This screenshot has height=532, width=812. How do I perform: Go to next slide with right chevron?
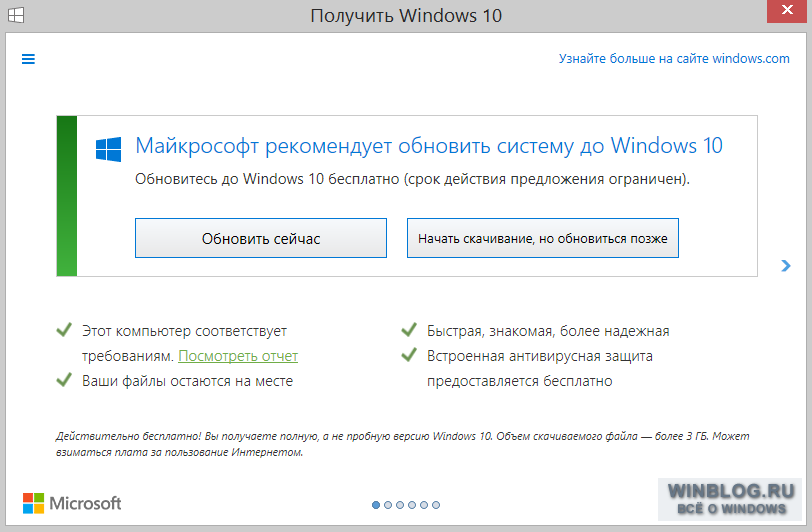(x=786, y=266)
